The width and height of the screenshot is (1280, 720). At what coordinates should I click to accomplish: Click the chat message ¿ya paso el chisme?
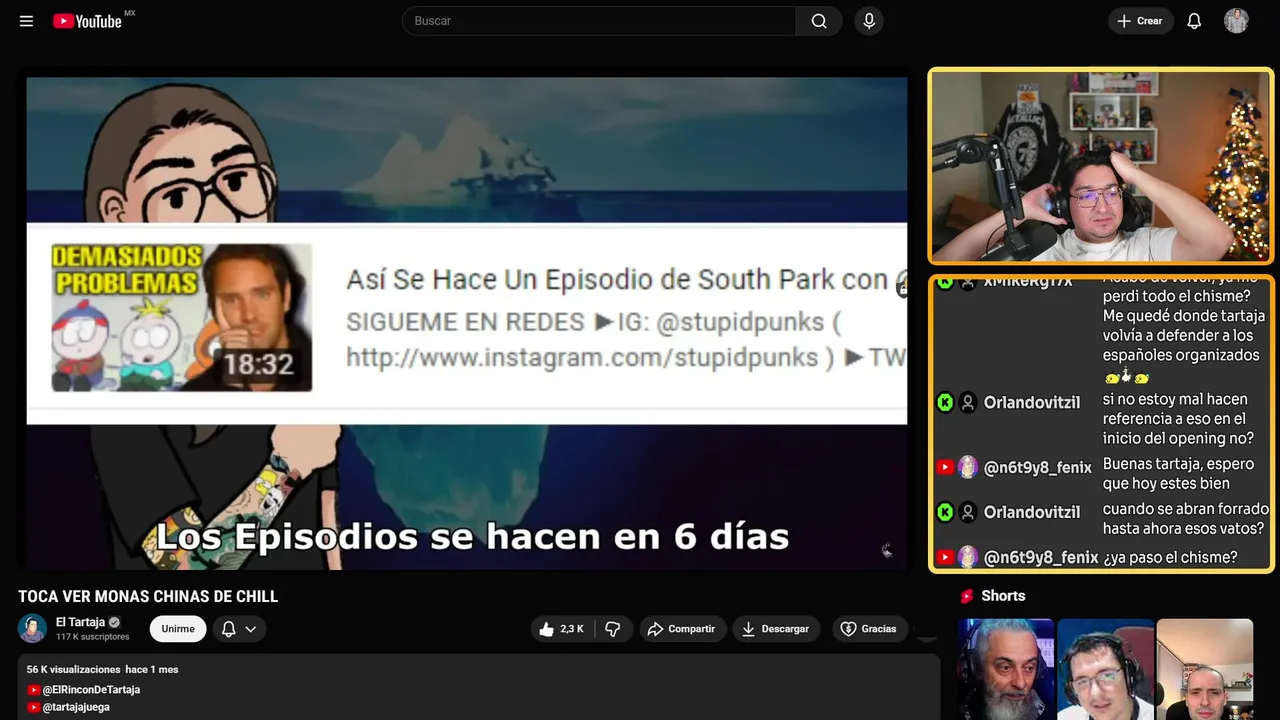pyautogui.click(x=1170, y=557)
